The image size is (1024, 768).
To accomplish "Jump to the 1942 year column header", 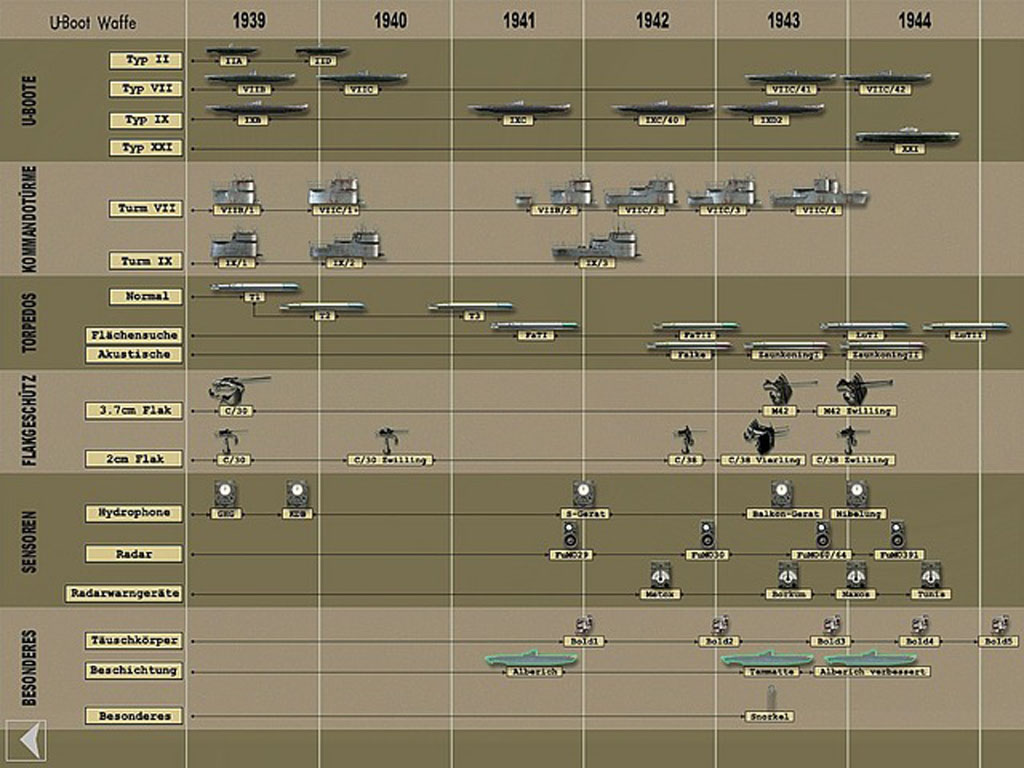I will pyautogui.click(x=652, y=20).
